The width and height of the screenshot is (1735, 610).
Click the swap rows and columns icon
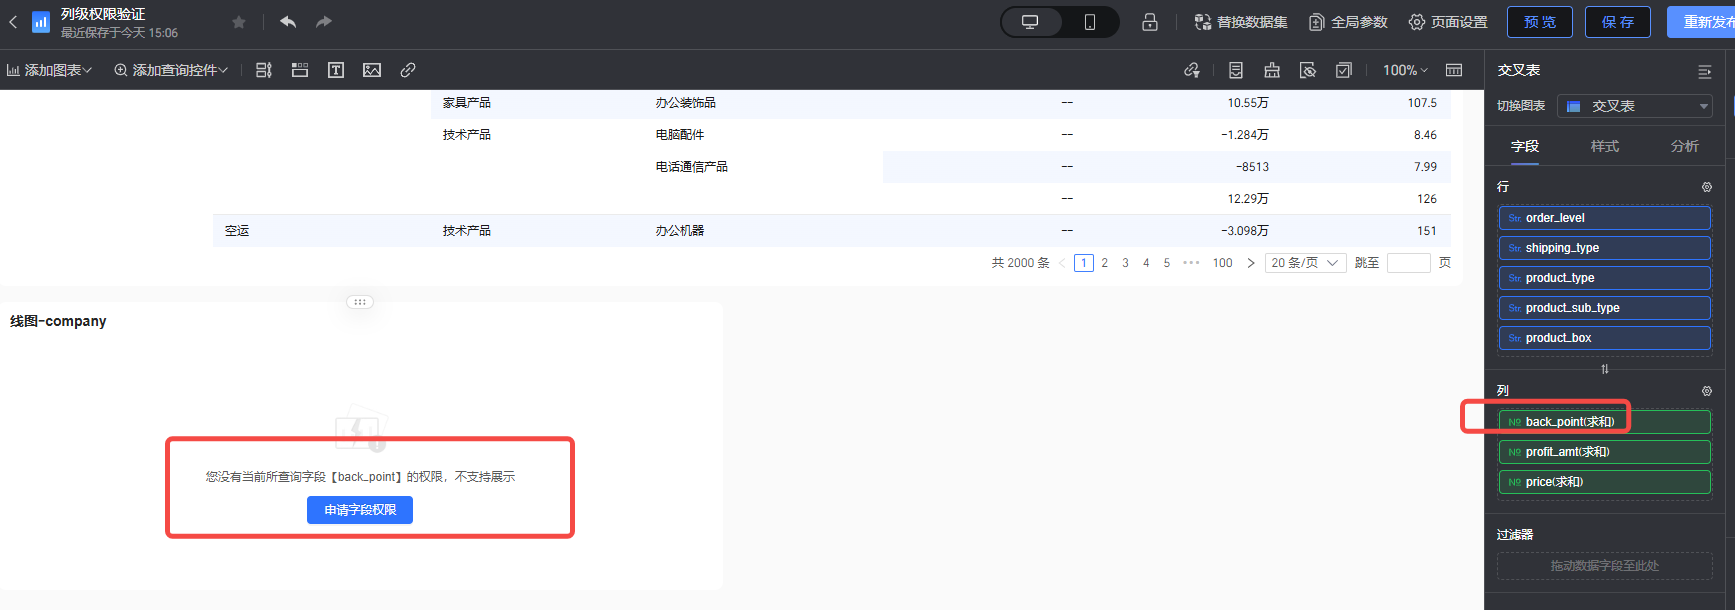pyautogui.click(x=1605, y=369)
